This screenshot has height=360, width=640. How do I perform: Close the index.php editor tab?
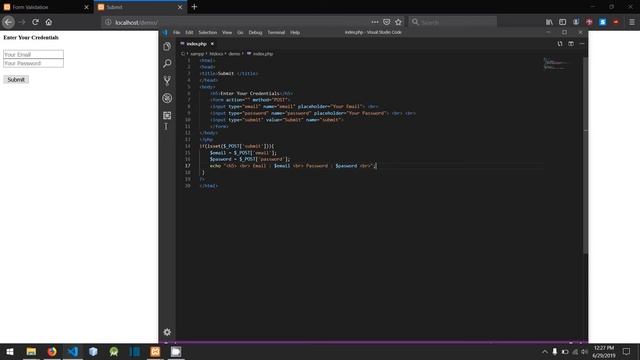[x=212, y=44]
